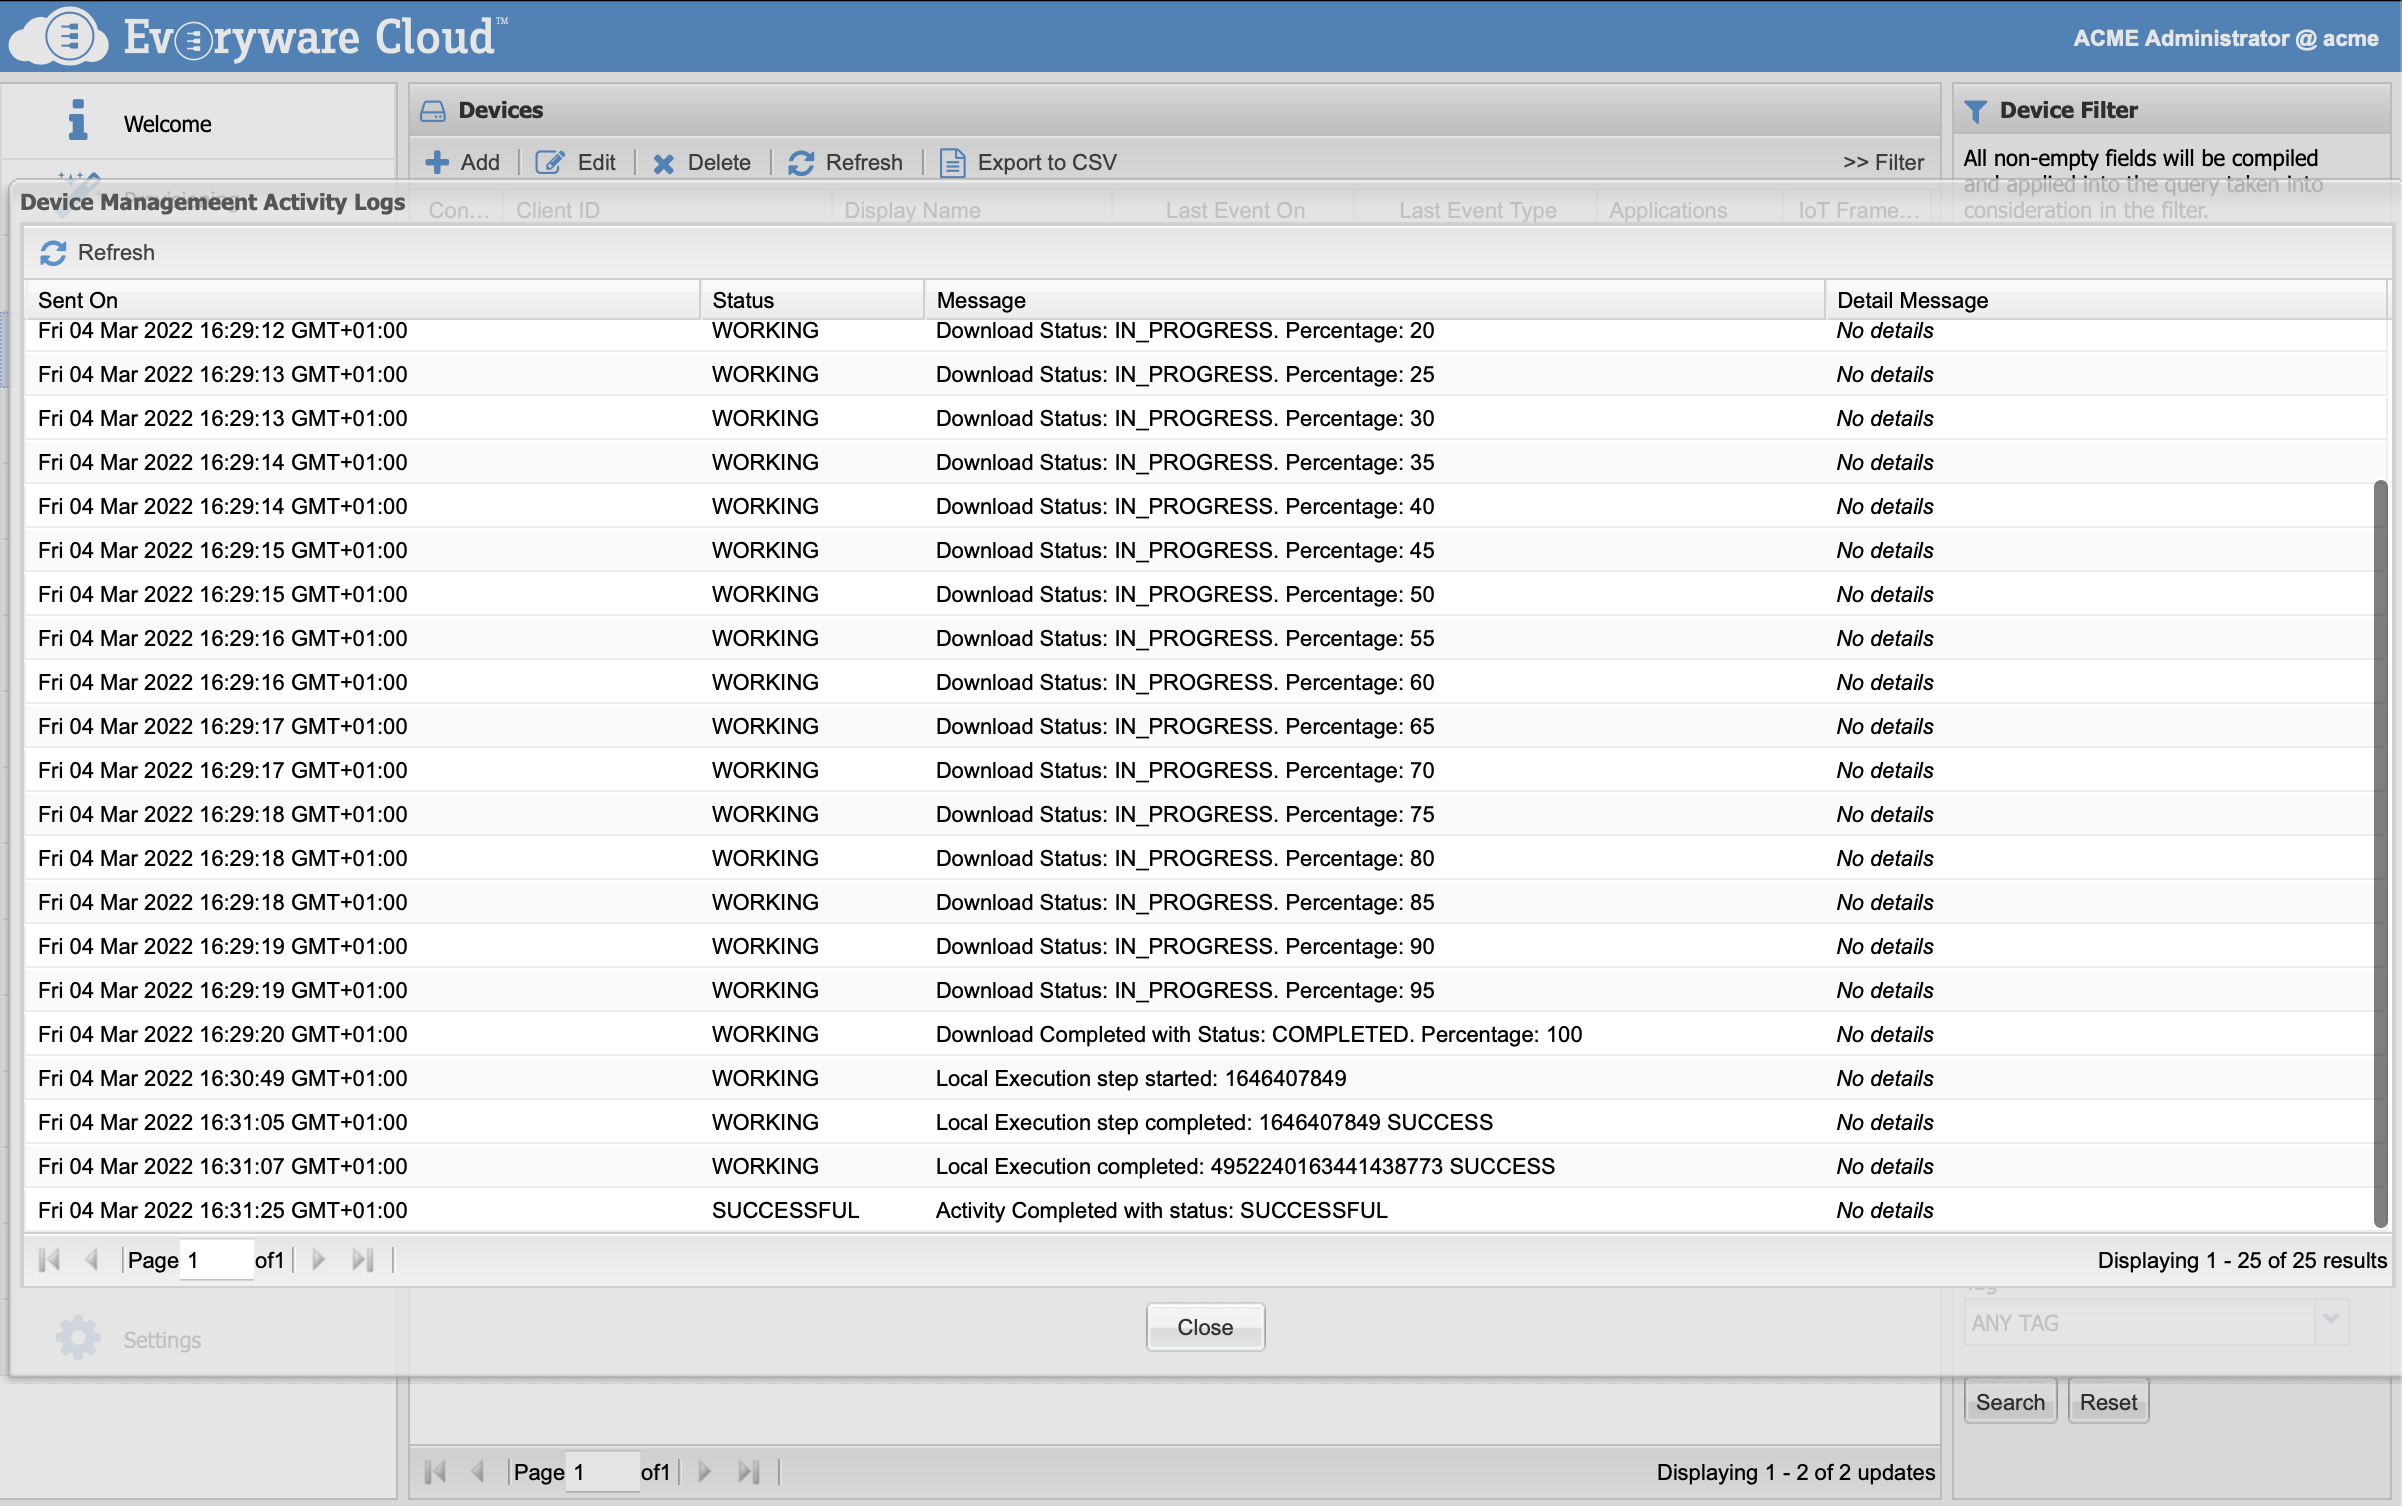This screenshot has width=2402, height=1506.
Task: Click the Page number field in logs pager
Action: coord(217,1260)
